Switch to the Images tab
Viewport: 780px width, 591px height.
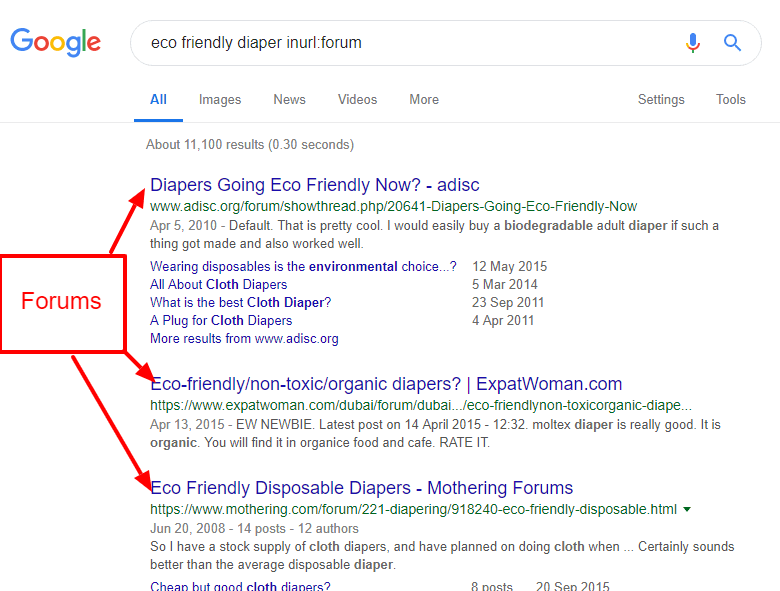pyautogui.click(x=220, y=100)
